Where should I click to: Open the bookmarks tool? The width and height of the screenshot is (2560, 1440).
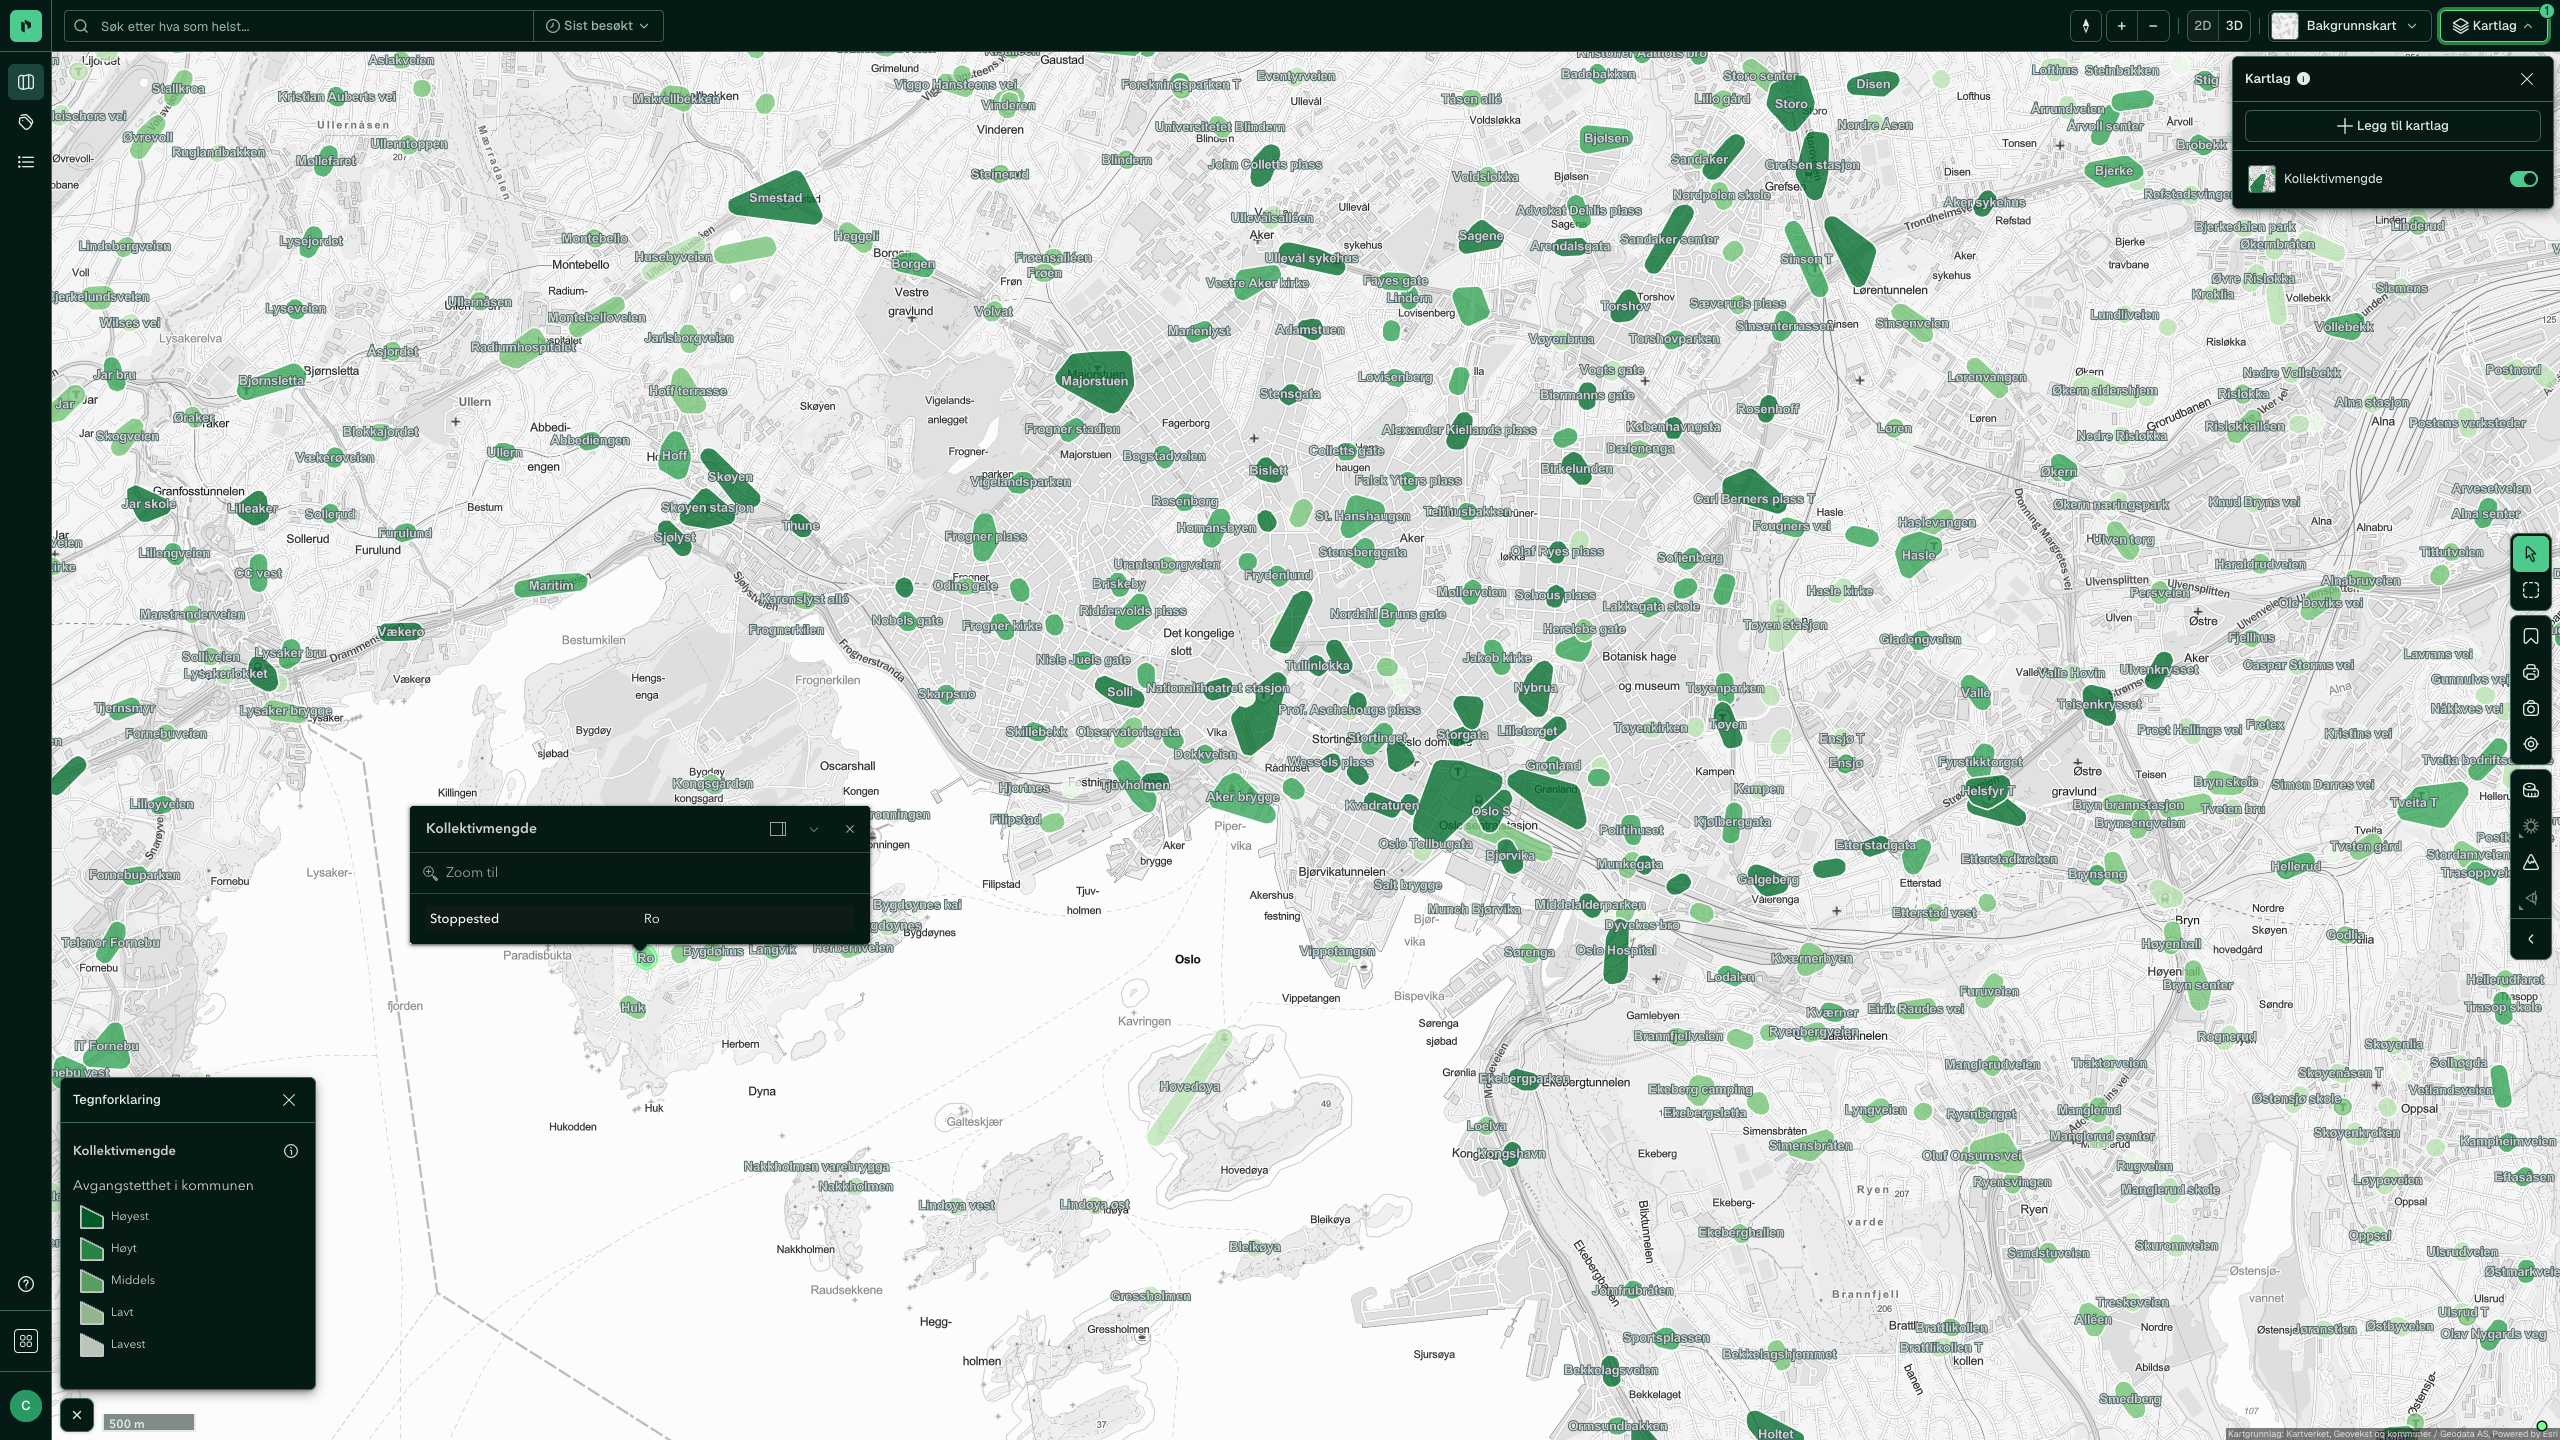coord(2531,636)
